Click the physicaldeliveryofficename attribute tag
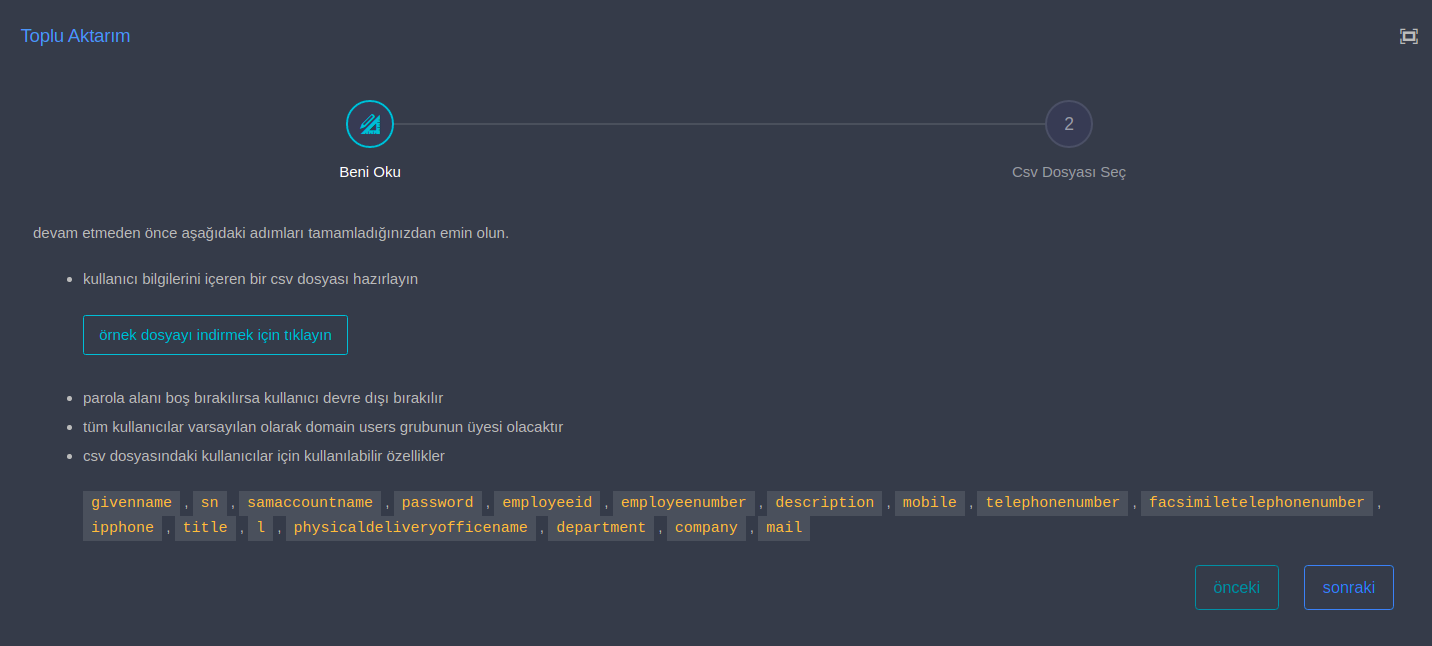This screenshot has height=646, width=1432. pyautogui.click(x=410, y=528)
